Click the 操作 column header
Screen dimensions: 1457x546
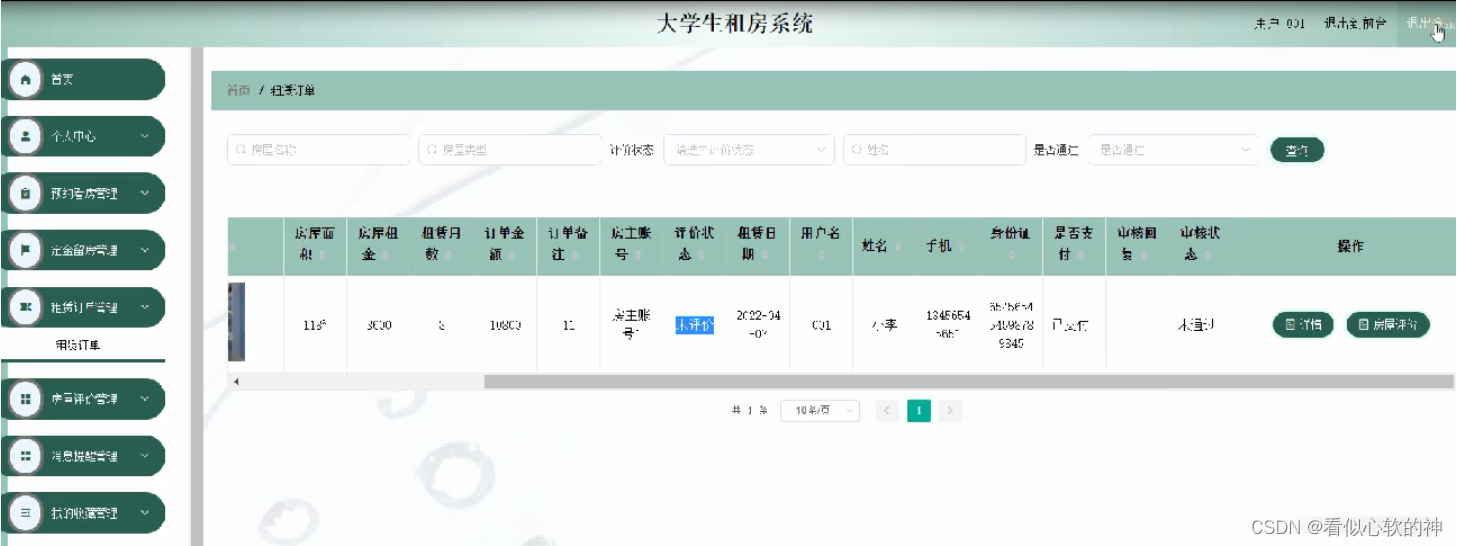(1350, 246)
